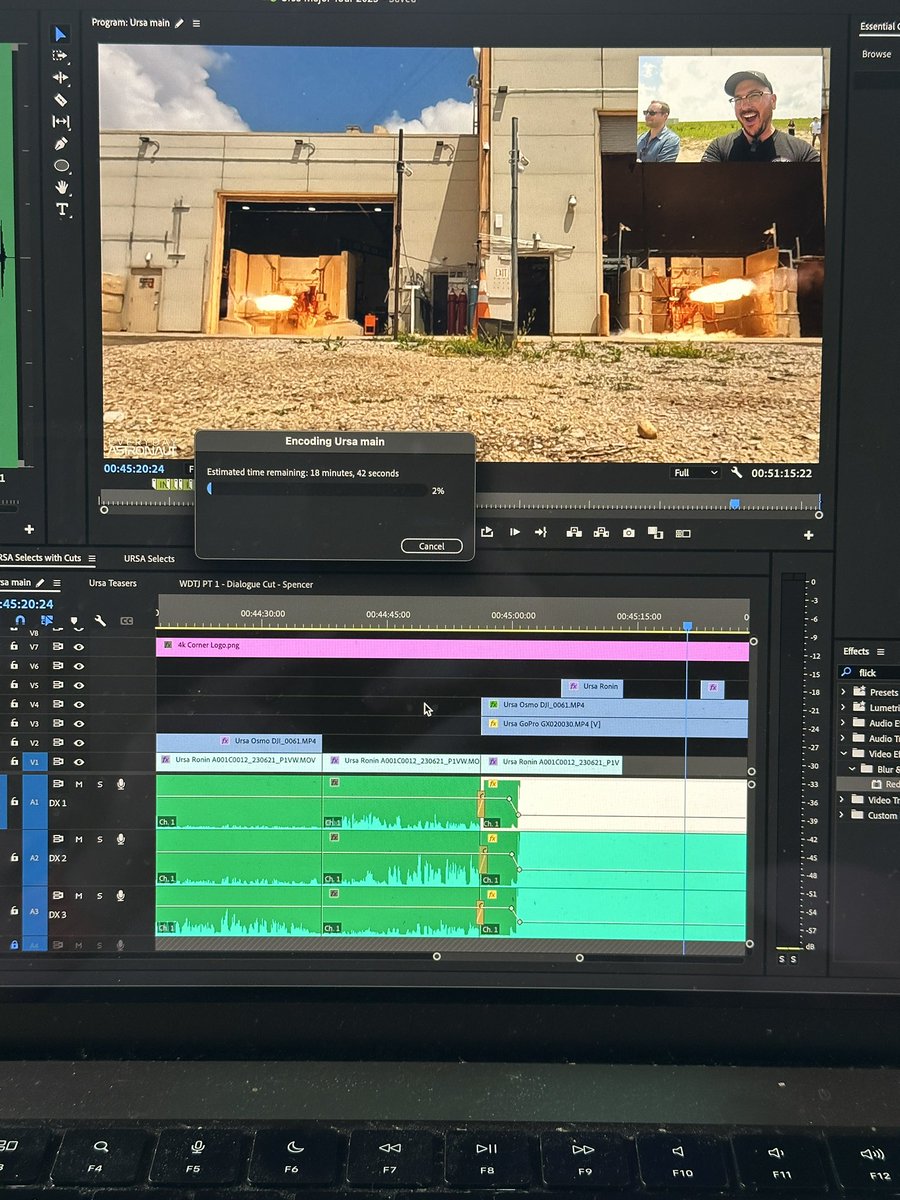Select the Razor tool
The image size is (900, 1200).
click(60, 100)
